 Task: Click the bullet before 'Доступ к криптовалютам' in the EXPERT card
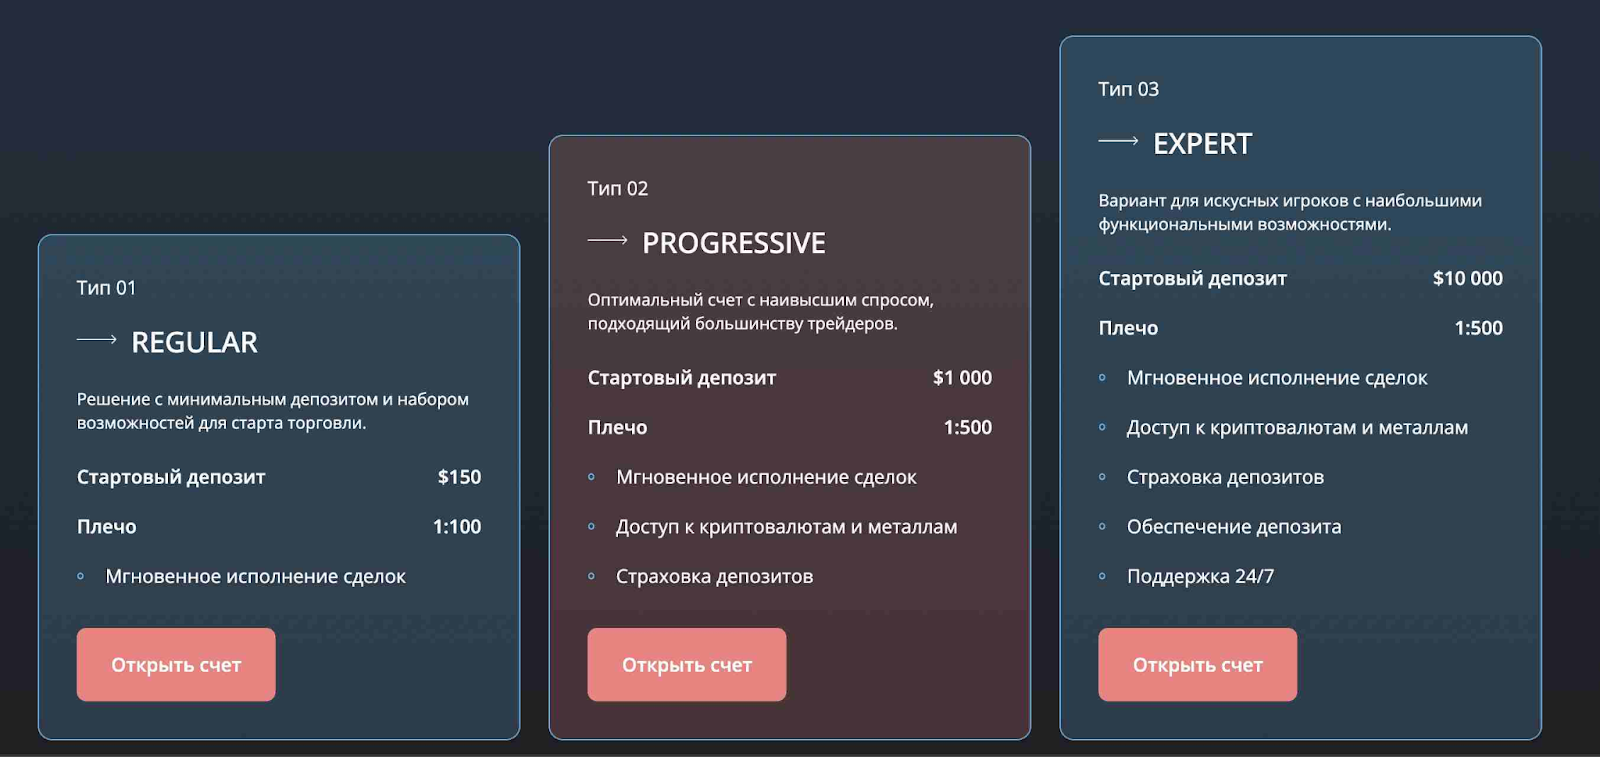[1102, 427]
